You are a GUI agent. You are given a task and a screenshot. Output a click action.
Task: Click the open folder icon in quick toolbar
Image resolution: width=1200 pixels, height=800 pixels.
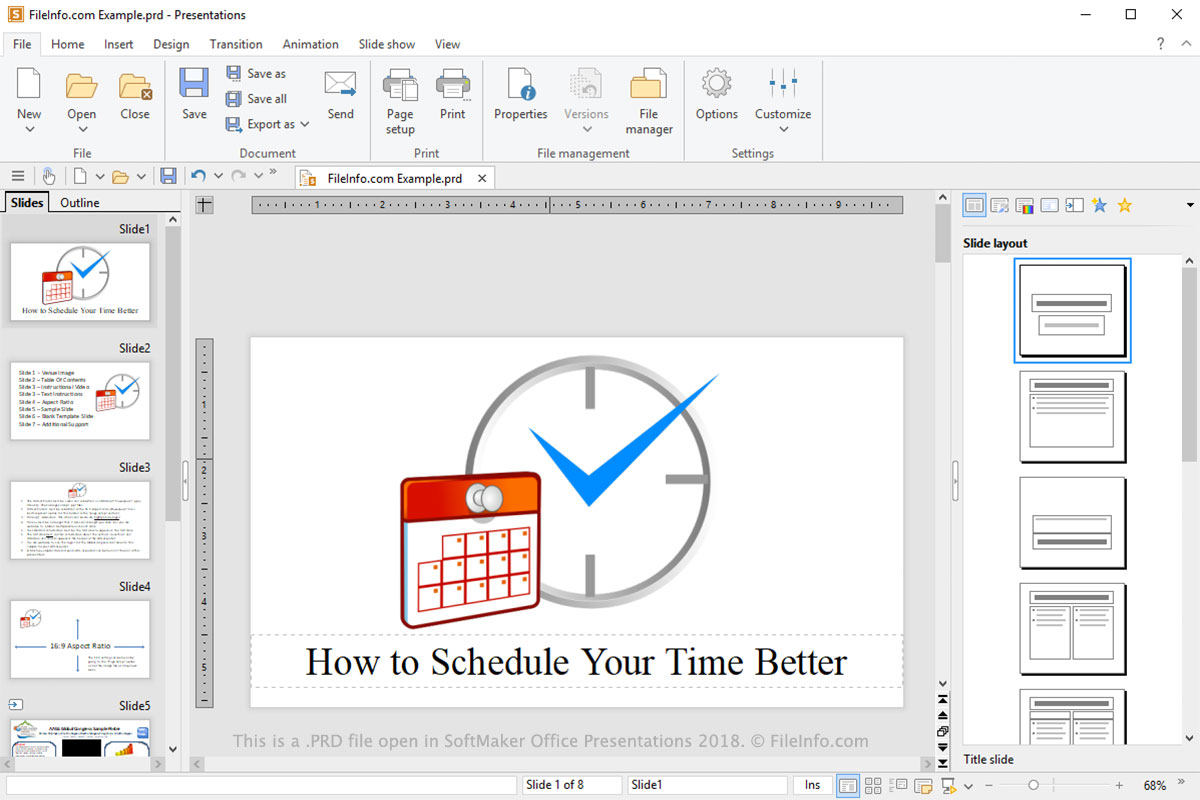pyautogui.click(x=120, y=177)
